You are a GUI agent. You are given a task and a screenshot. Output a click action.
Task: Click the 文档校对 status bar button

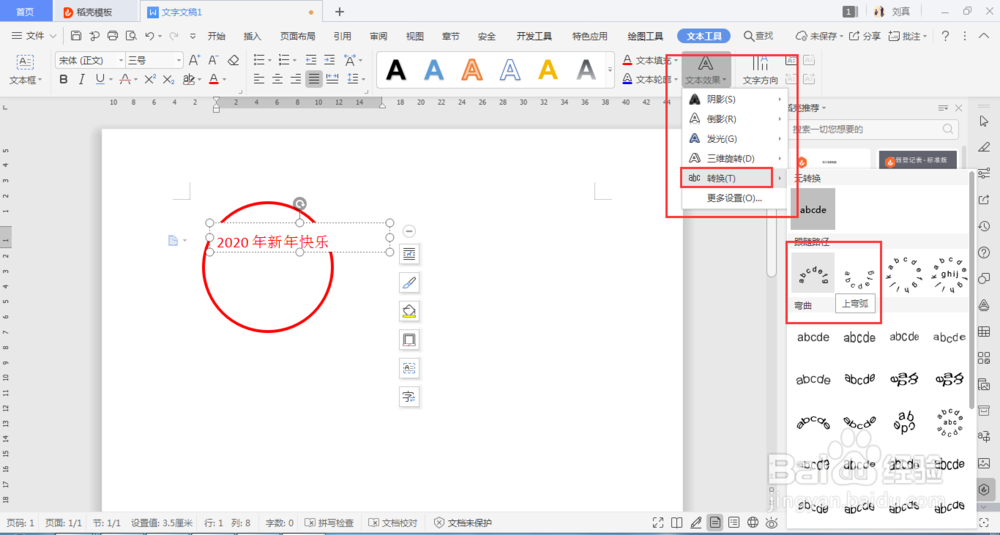393,523
